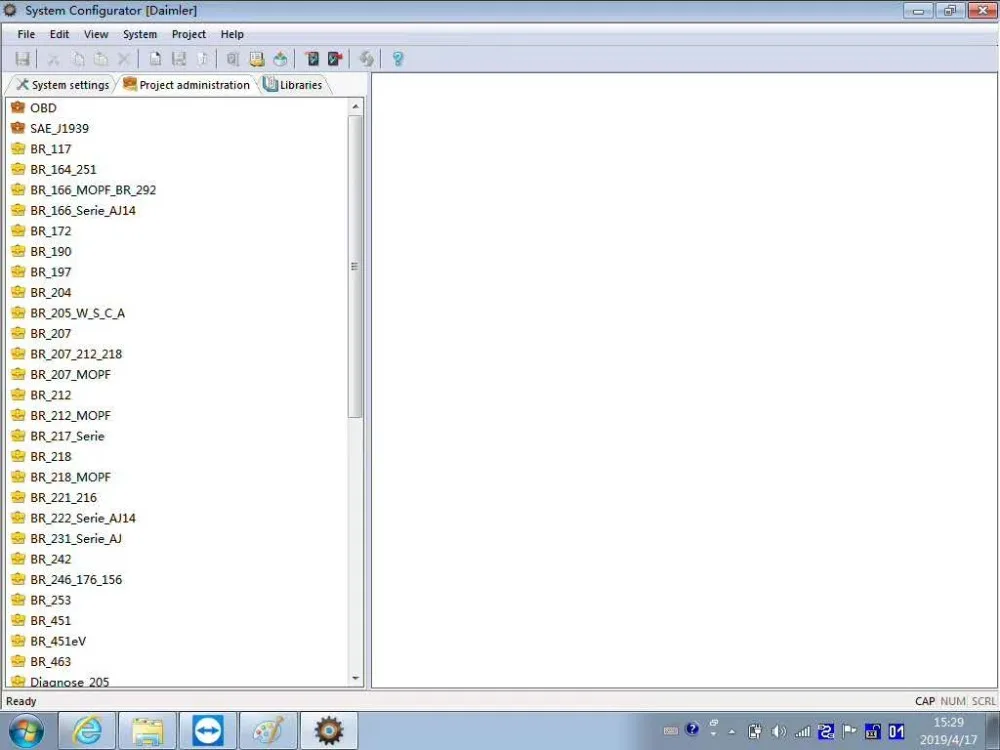
Task: Click the dark device icon with red arrow
Action: coord(335,59)
